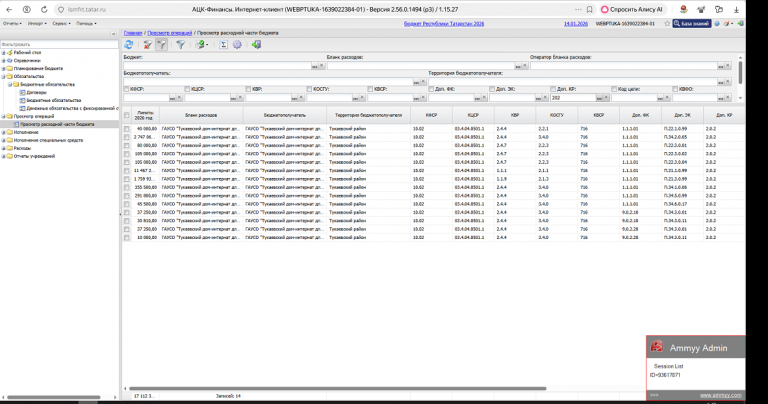The height and width of the screenshot is (404, 768).
Task: Clear the Оператор бланка расходов field
Action: (728, 66)
